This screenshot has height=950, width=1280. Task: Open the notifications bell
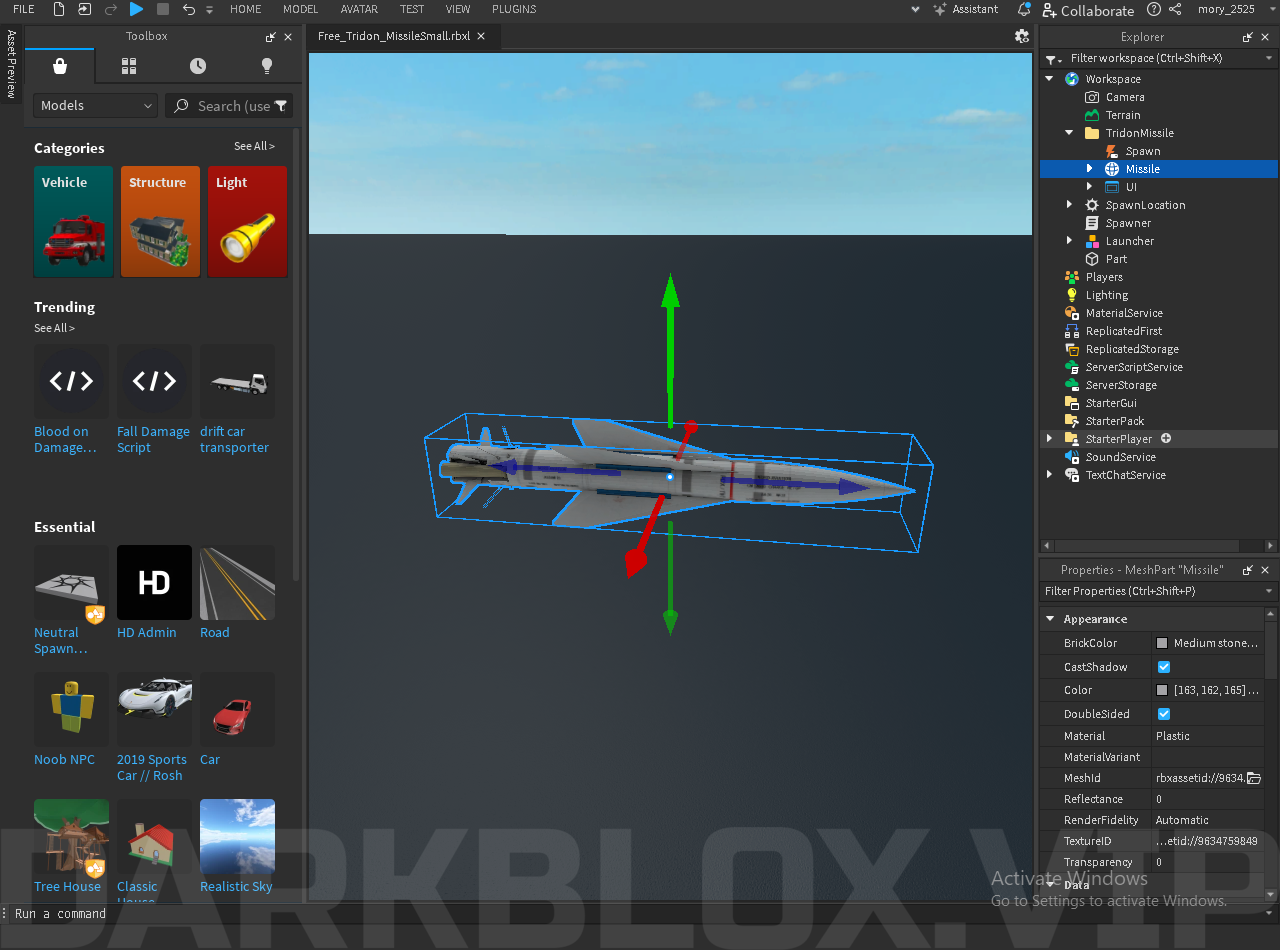coord(1024,9)
